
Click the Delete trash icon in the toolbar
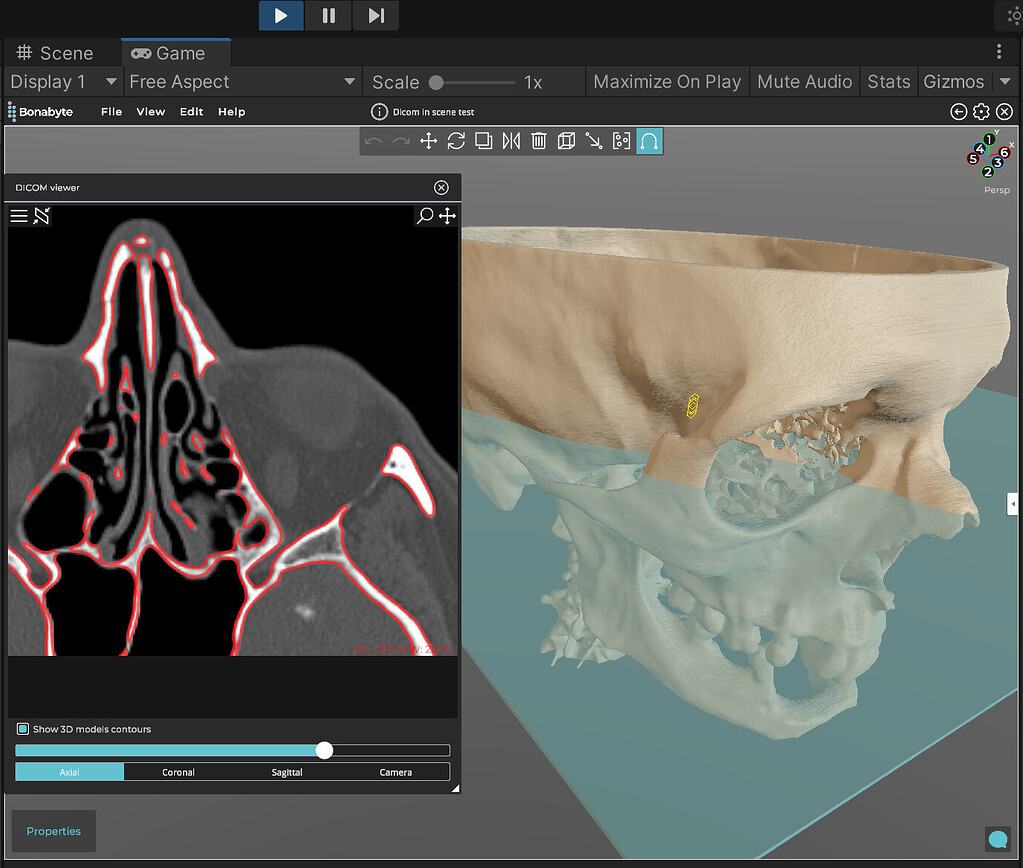(x=539, y=141)
